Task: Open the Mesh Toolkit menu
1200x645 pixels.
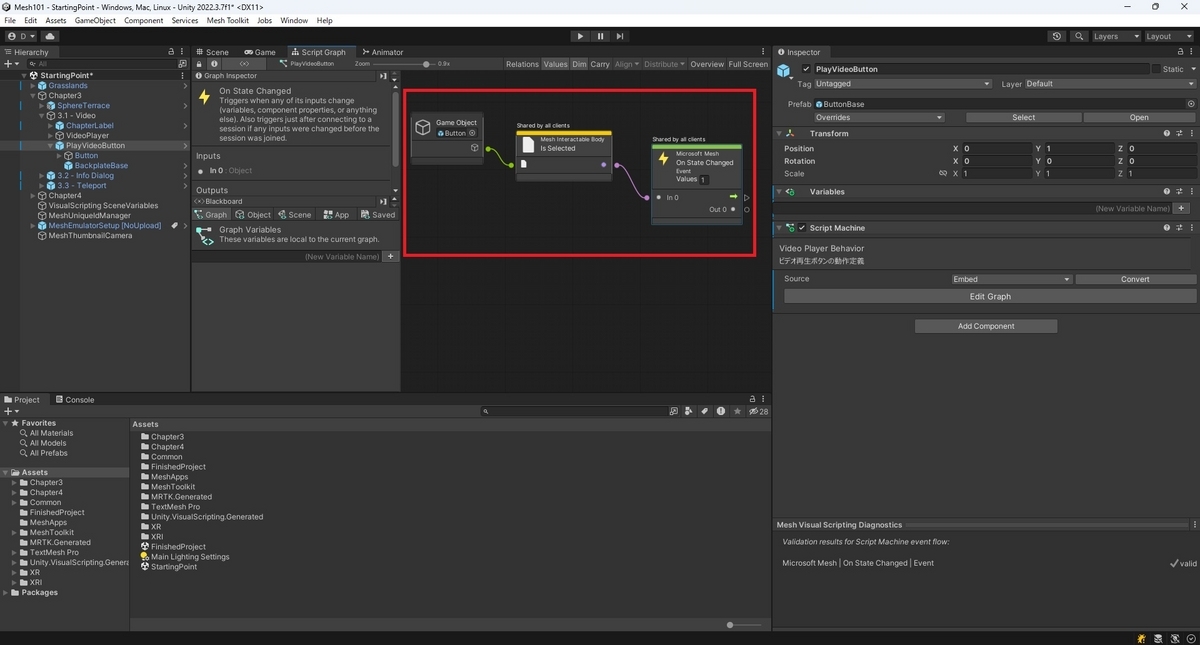Action: 228,20
